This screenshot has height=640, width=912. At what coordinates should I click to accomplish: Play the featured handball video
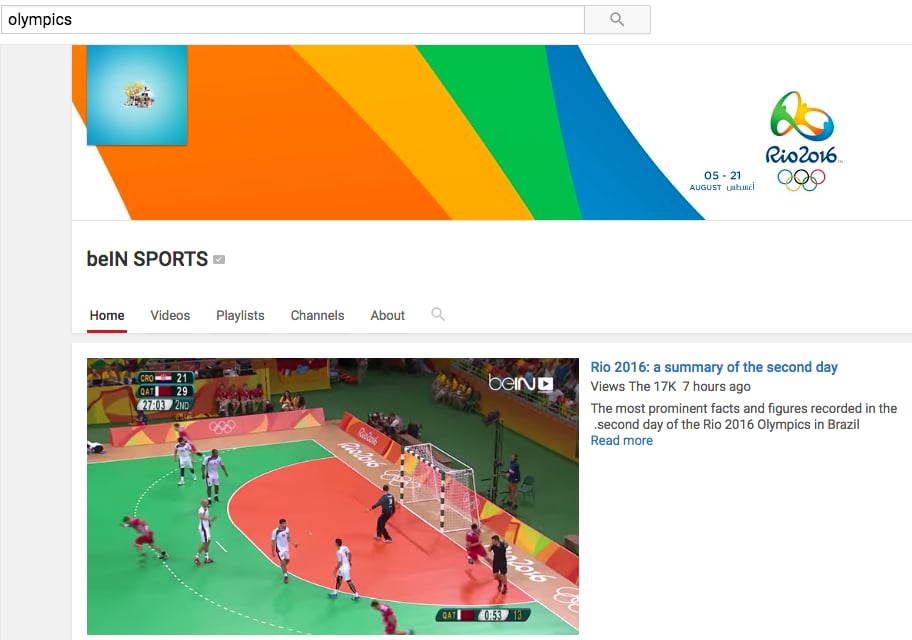333,496
